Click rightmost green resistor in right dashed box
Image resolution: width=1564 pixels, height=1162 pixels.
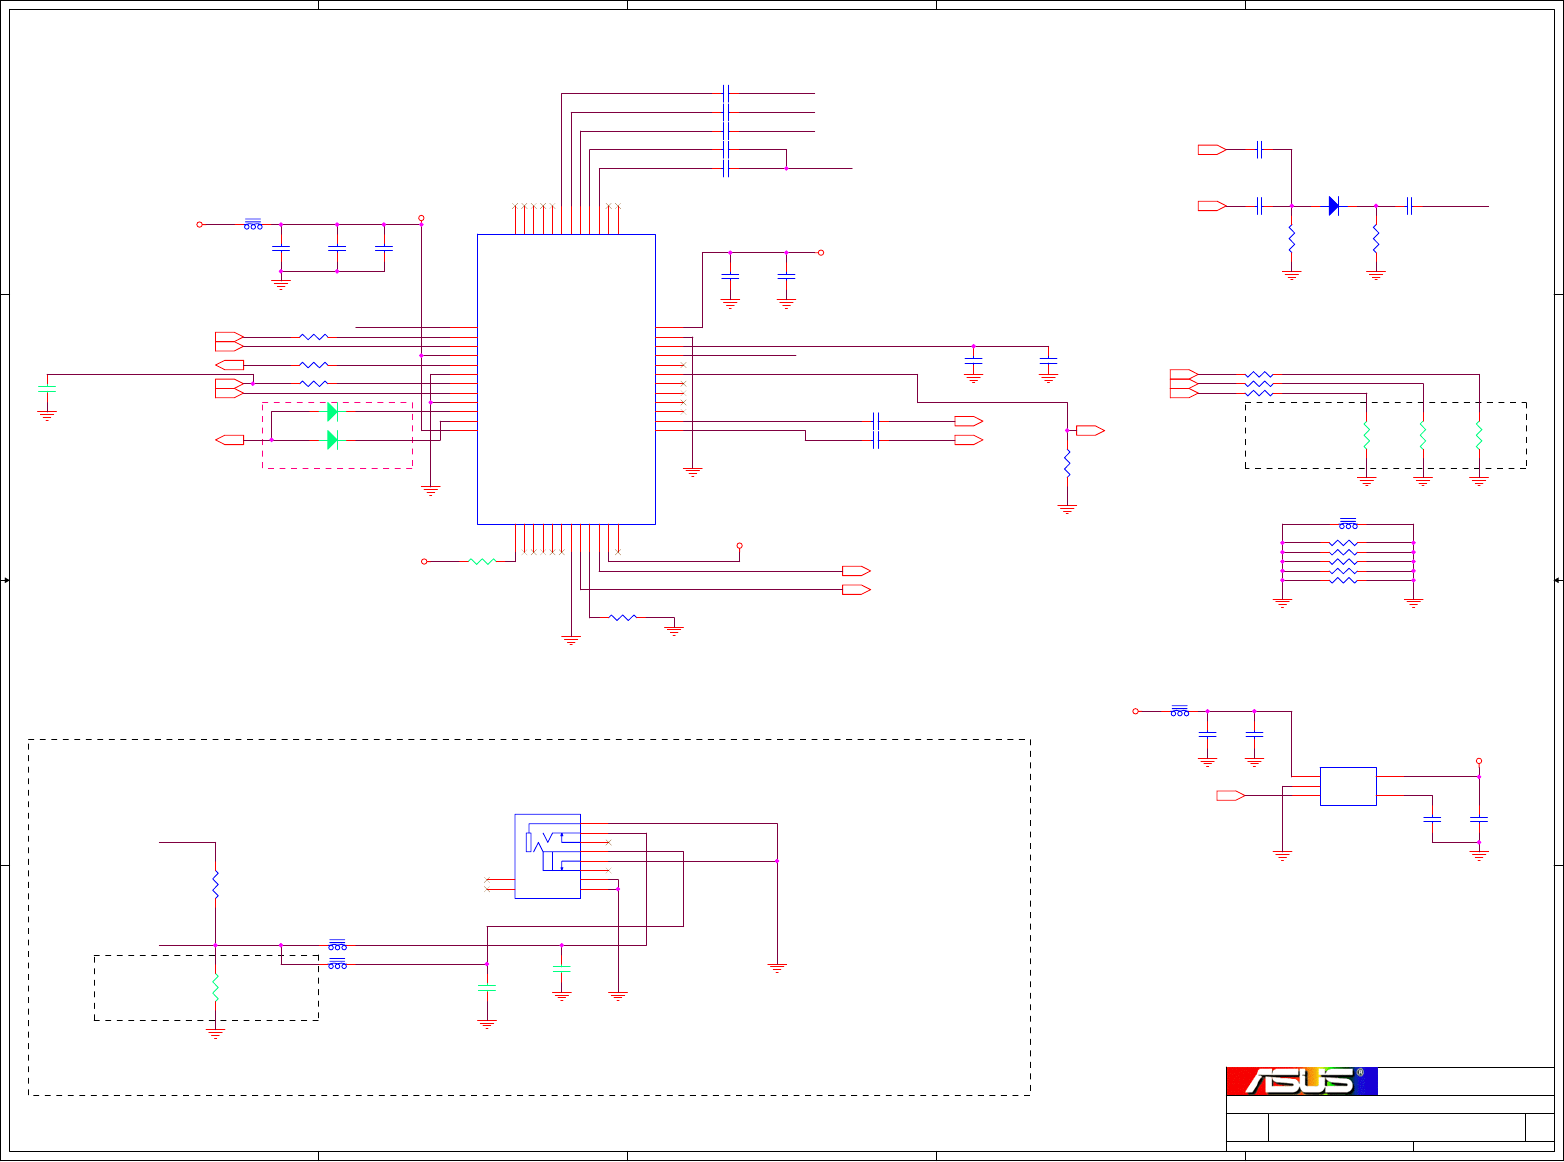pos(1478,436)
